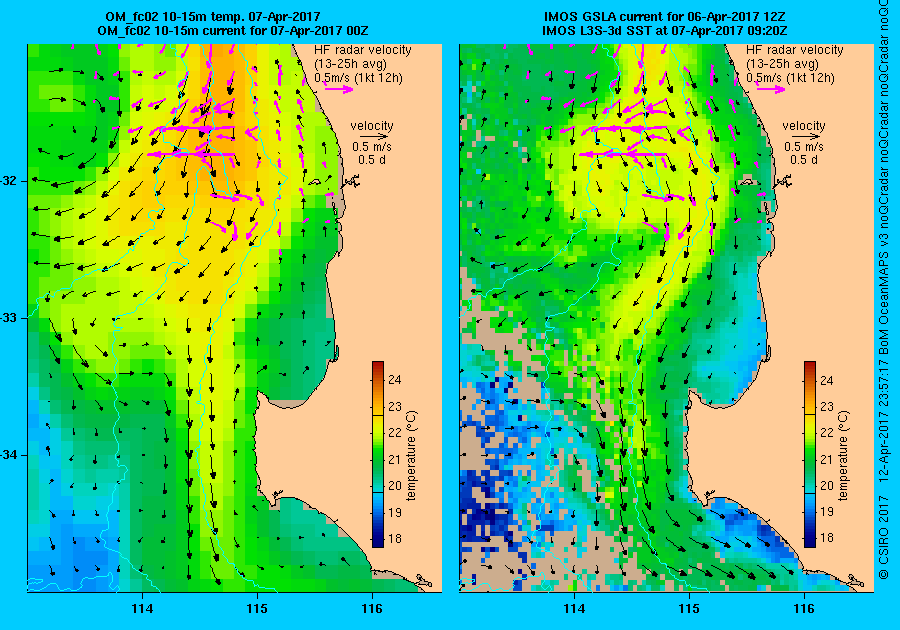
Task: Click the left map temperature color bar
Action: (x=378, y=454)
